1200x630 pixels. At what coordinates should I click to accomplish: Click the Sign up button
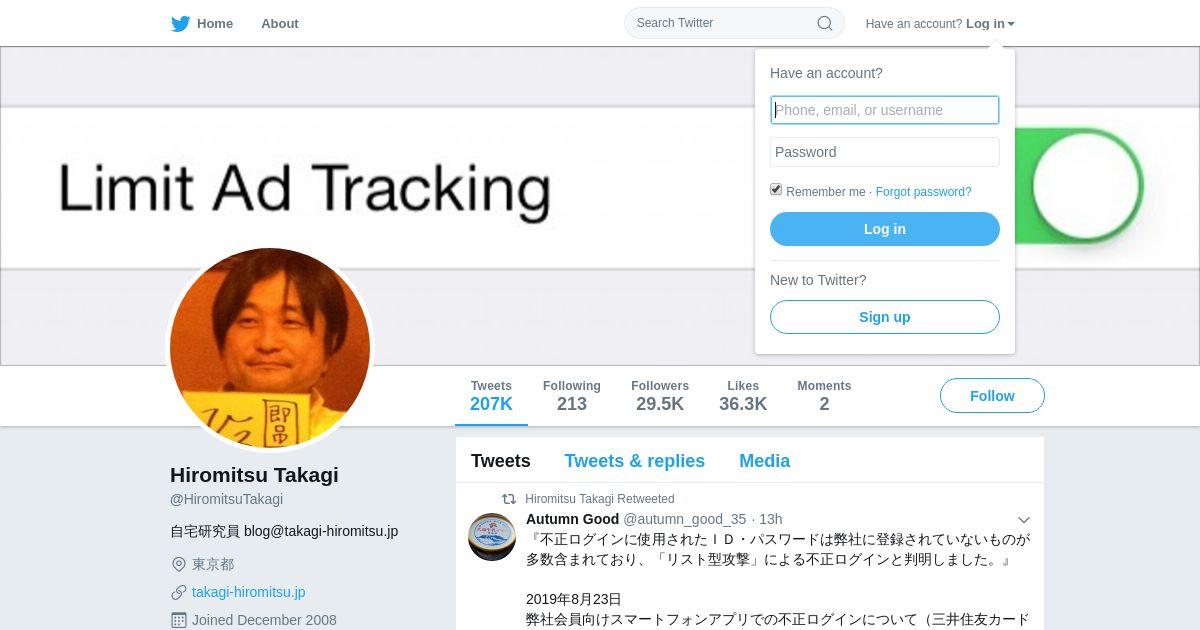tap(885, 317)
